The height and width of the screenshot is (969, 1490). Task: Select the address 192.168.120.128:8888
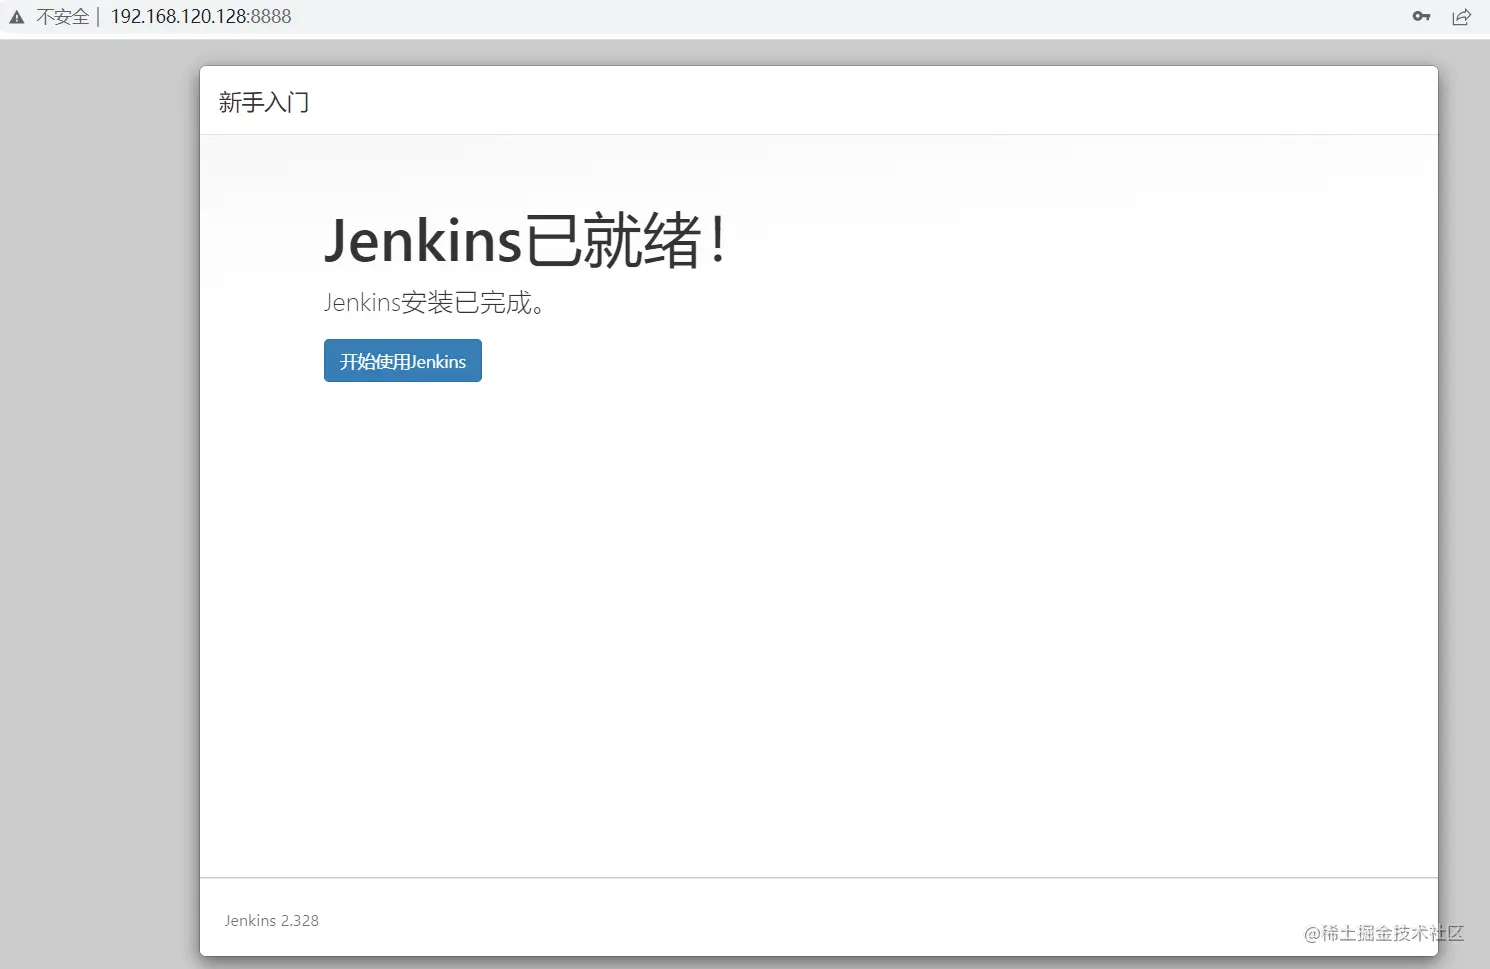(x=201, y=16)
